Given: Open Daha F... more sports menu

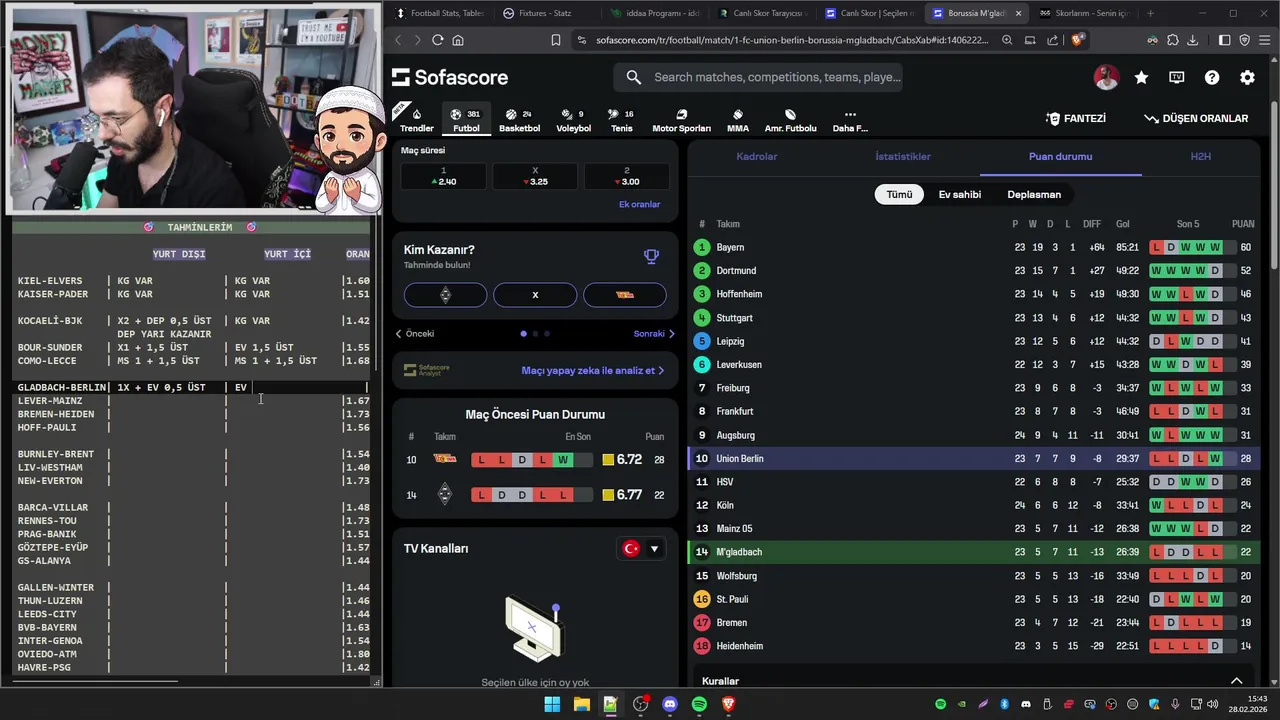Looking at the screenshot, I should (850, 120).
